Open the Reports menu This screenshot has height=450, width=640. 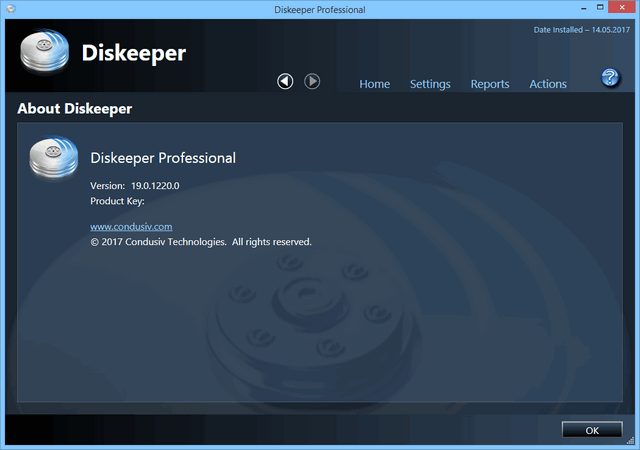tap(490, 84)
